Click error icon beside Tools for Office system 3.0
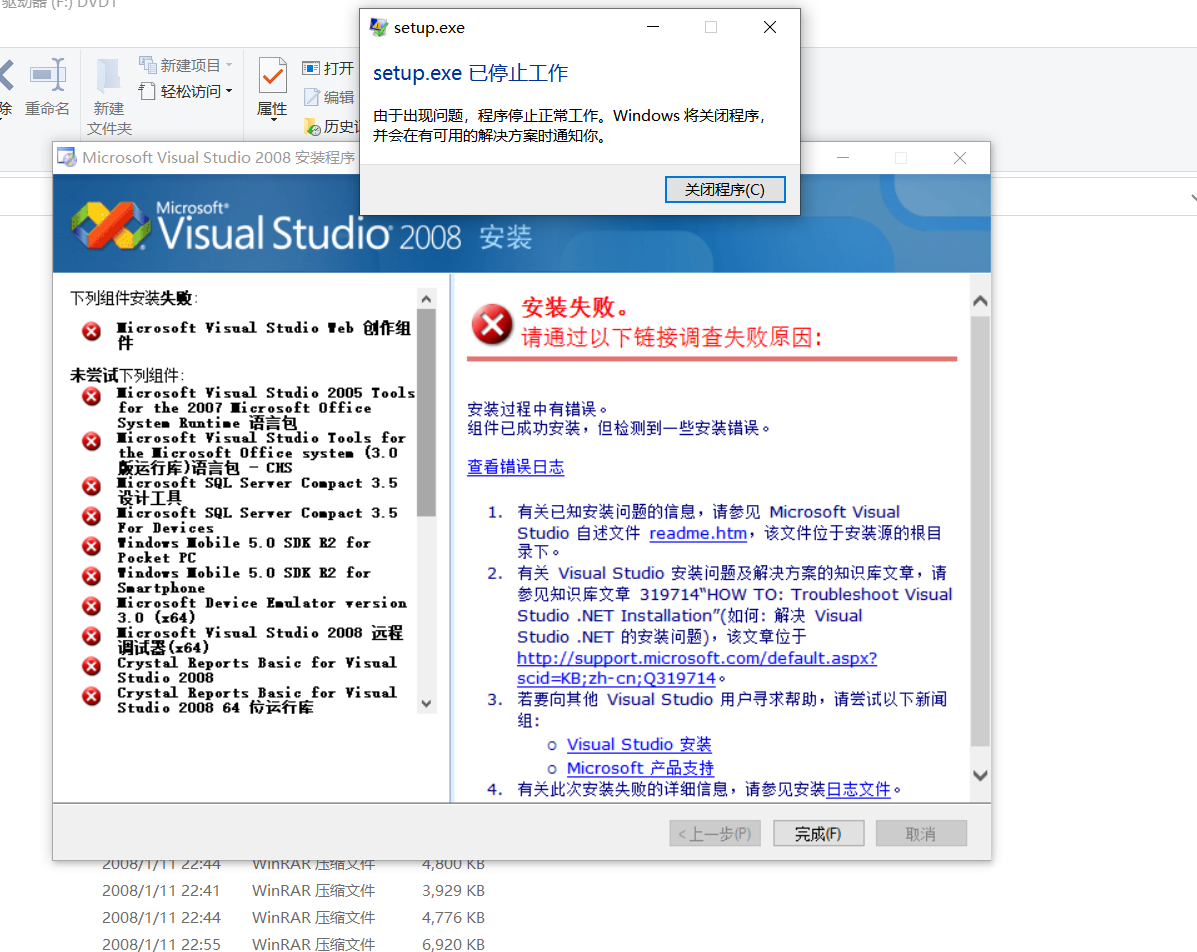This screenshot has height=952, width=1197. (x=92, y=441)
